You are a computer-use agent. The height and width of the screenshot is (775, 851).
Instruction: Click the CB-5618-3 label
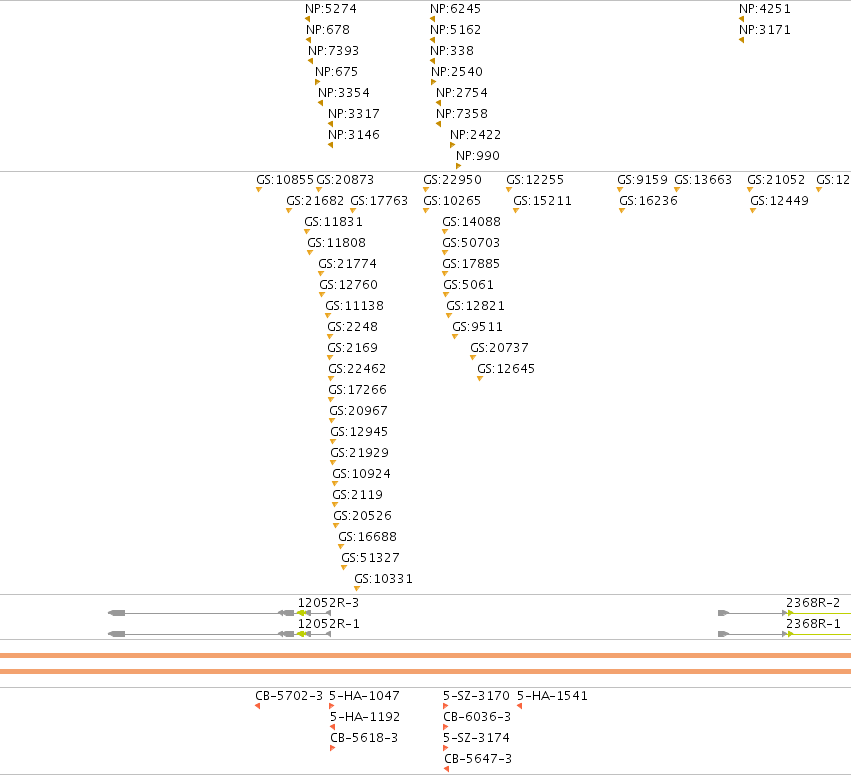364,738
